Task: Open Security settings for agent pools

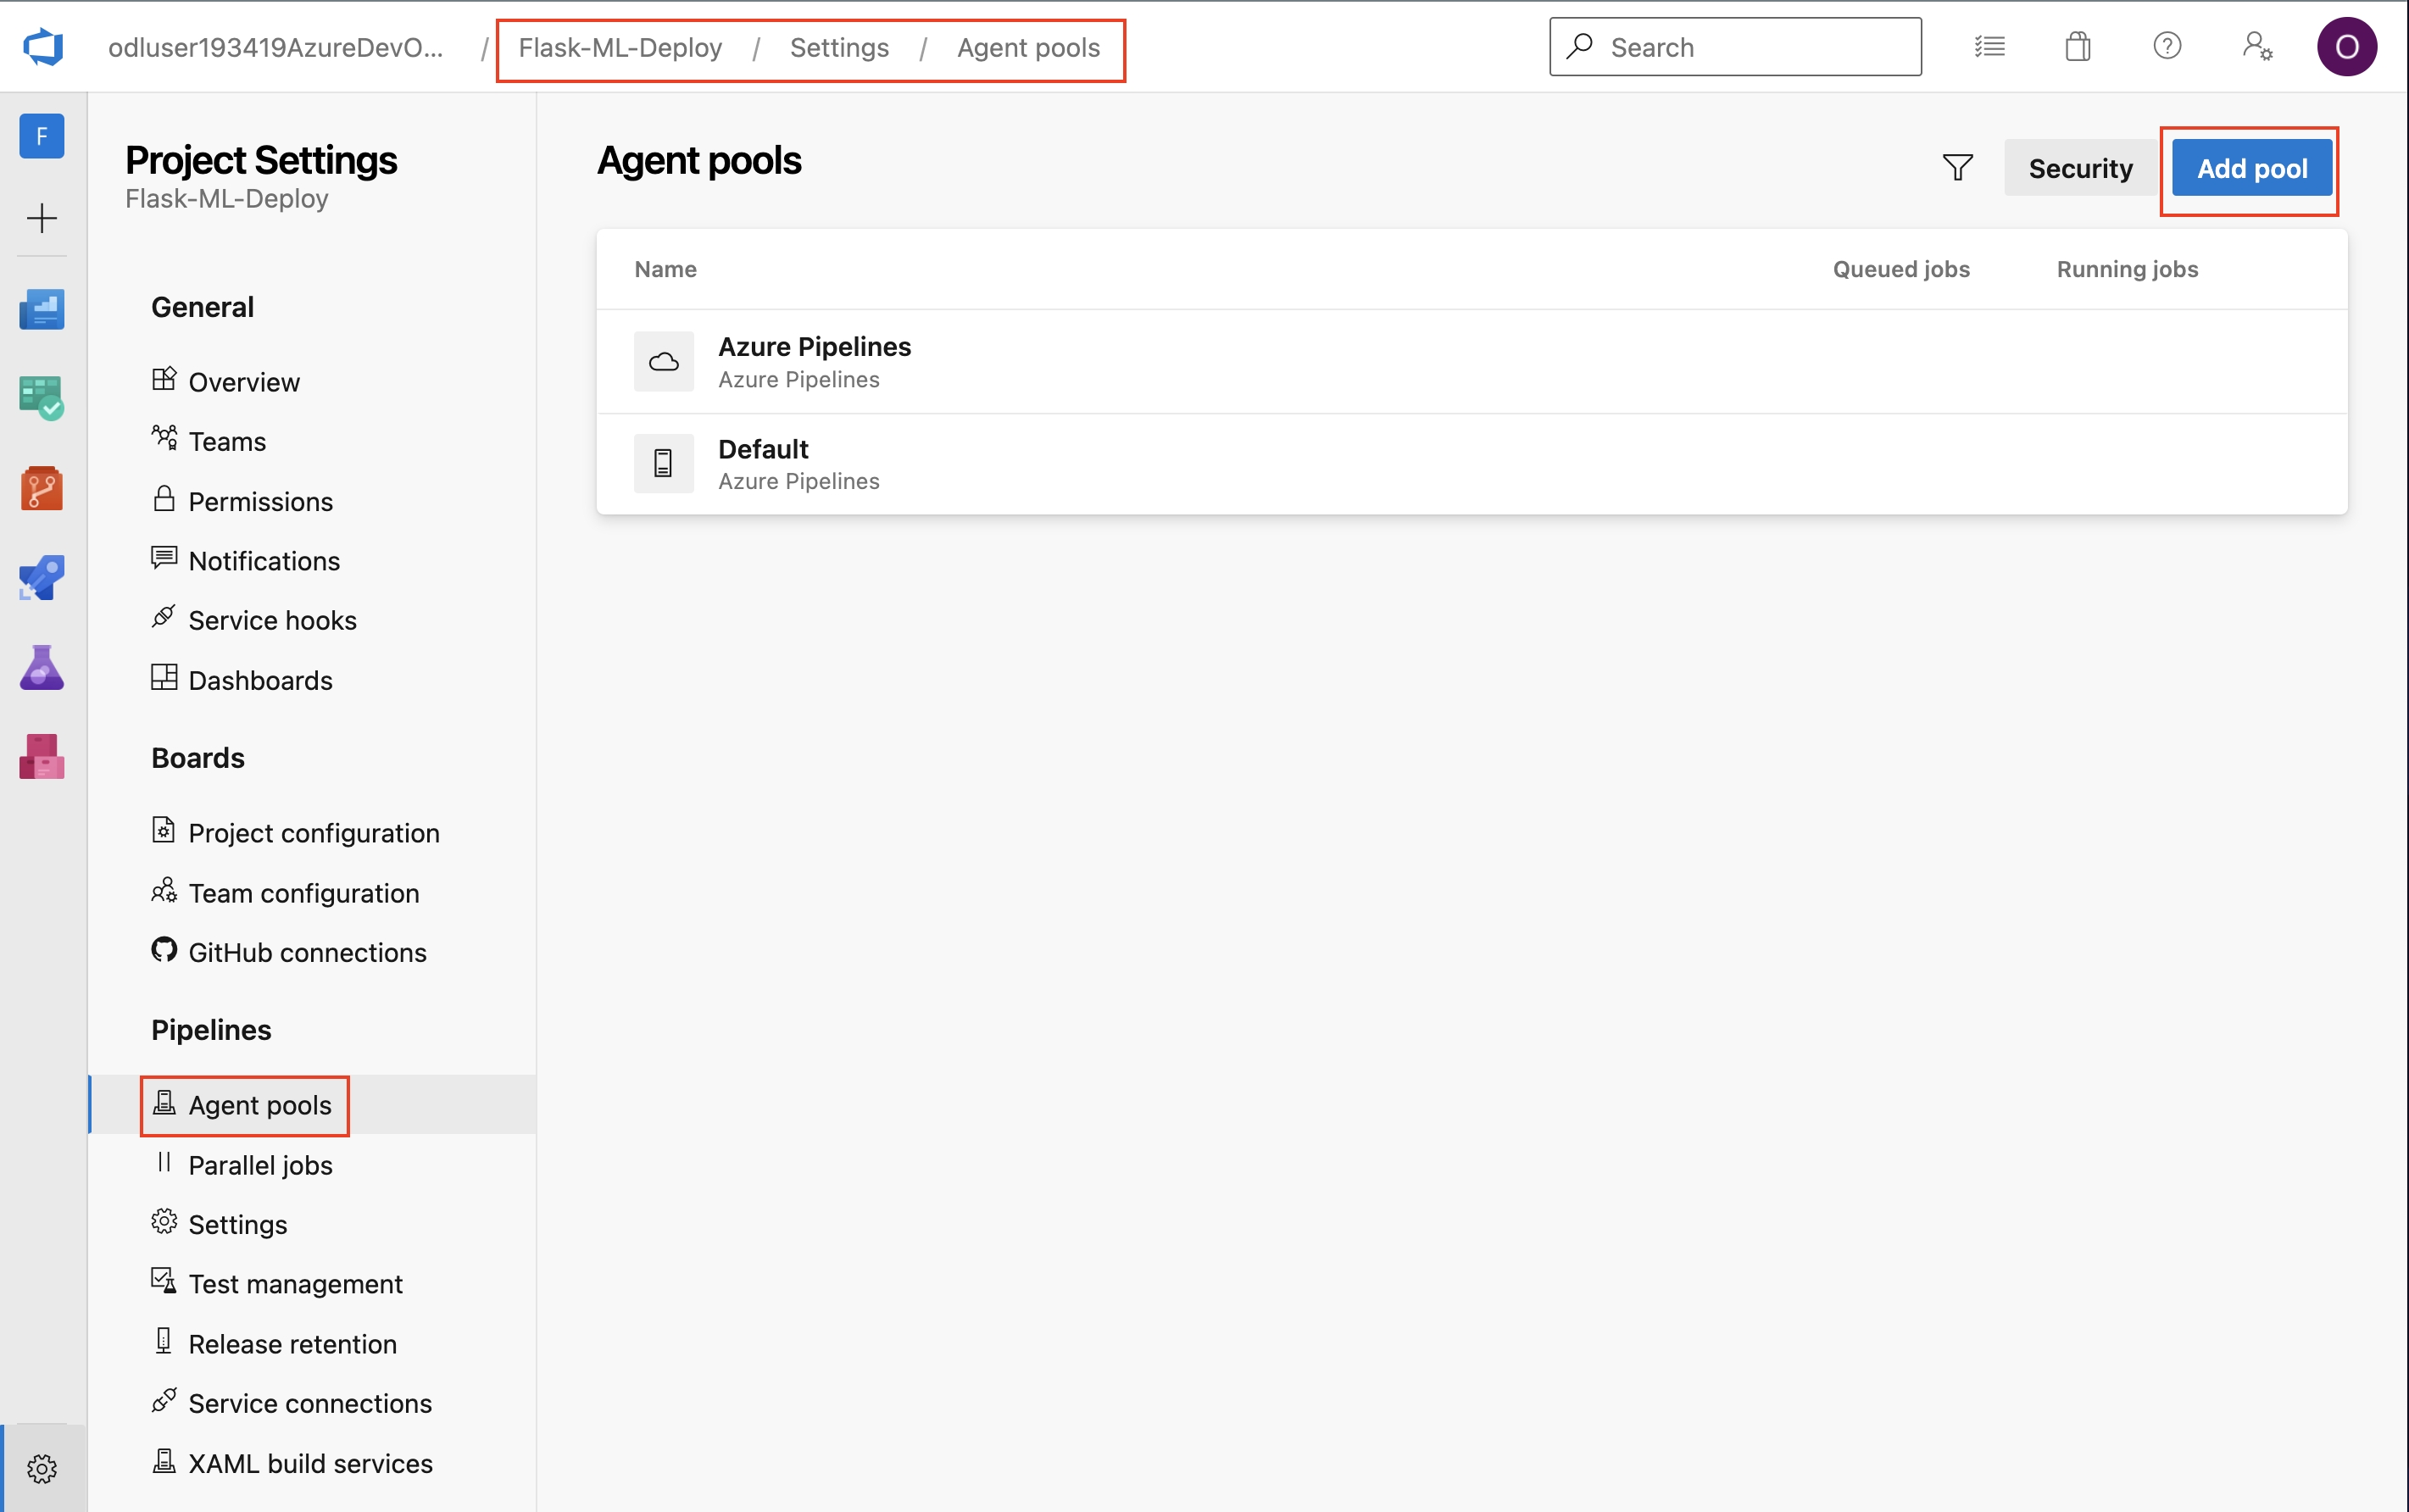Action: [x=2079, y=168]
